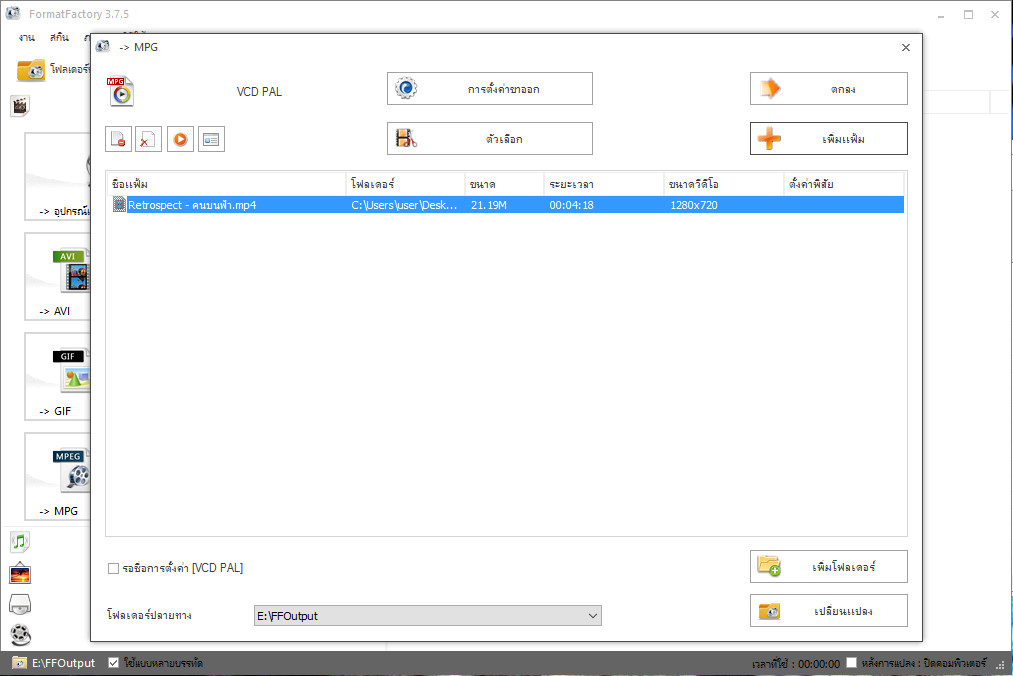
Task: Expand the destination folder E:\FFOutput dropdown
Action: (x=592, y=616)
